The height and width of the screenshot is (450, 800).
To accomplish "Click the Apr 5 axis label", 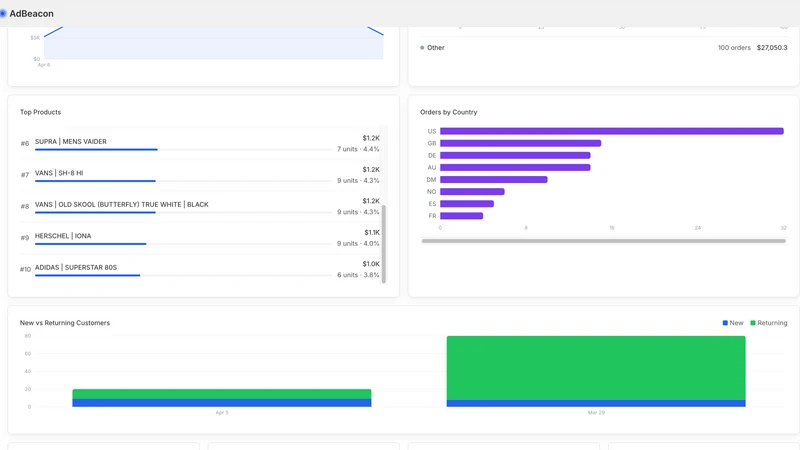I will point(222,412).
